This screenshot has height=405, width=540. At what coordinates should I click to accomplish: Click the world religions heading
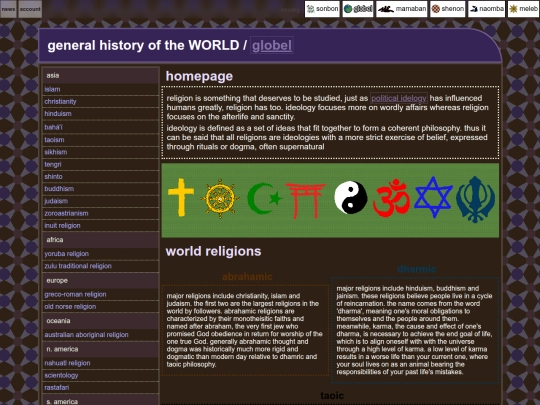[x=214, y=251]
